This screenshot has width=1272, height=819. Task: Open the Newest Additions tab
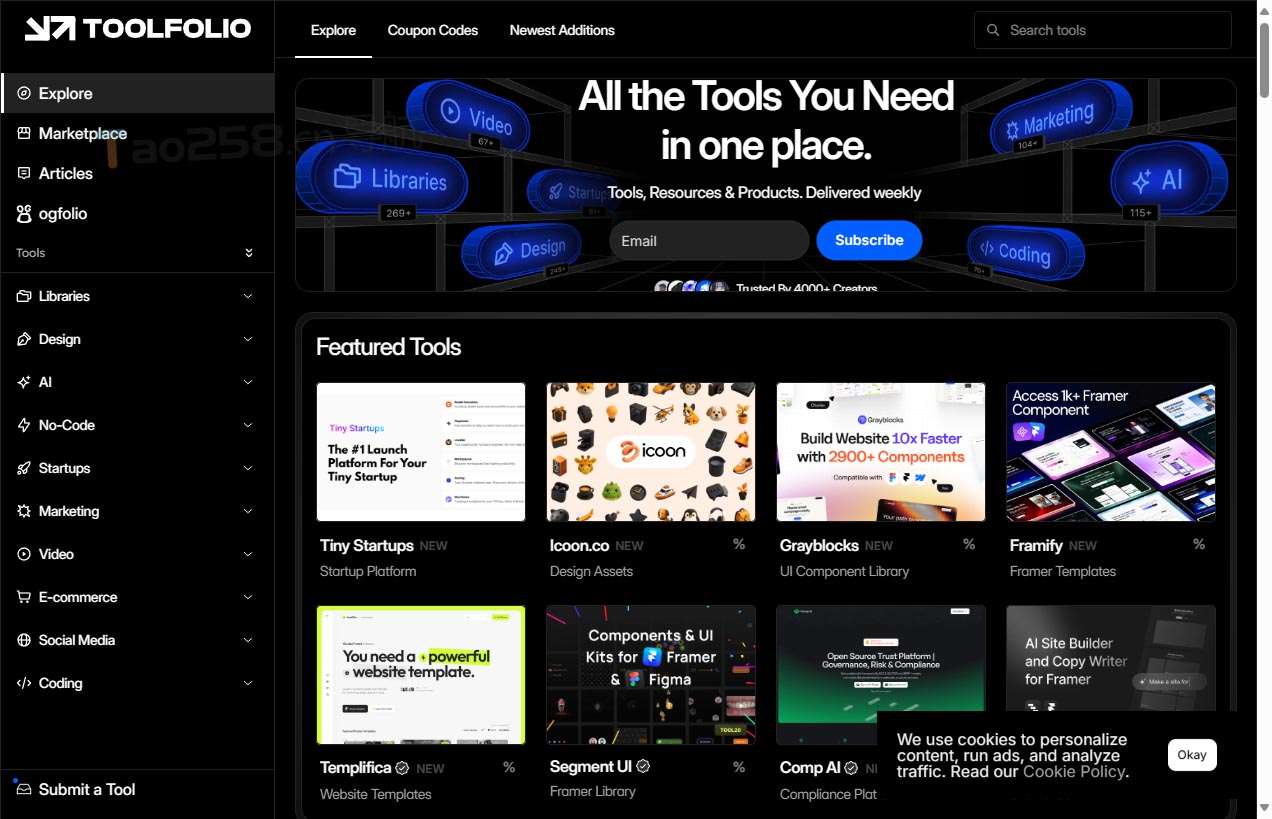tap(562, 30)
